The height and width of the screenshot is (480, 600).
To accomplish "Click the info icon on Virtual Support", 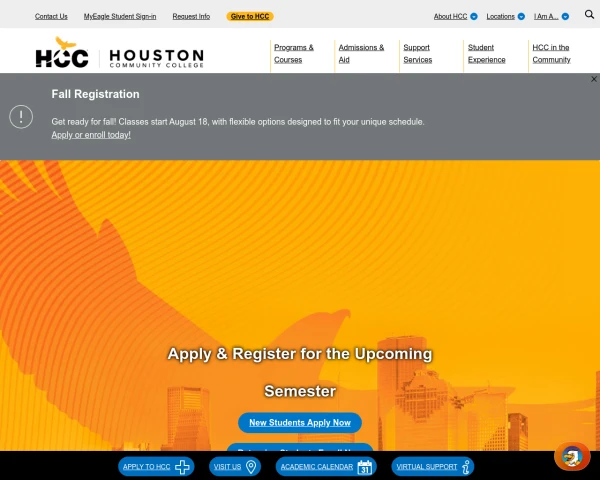I will pos(466,467).
